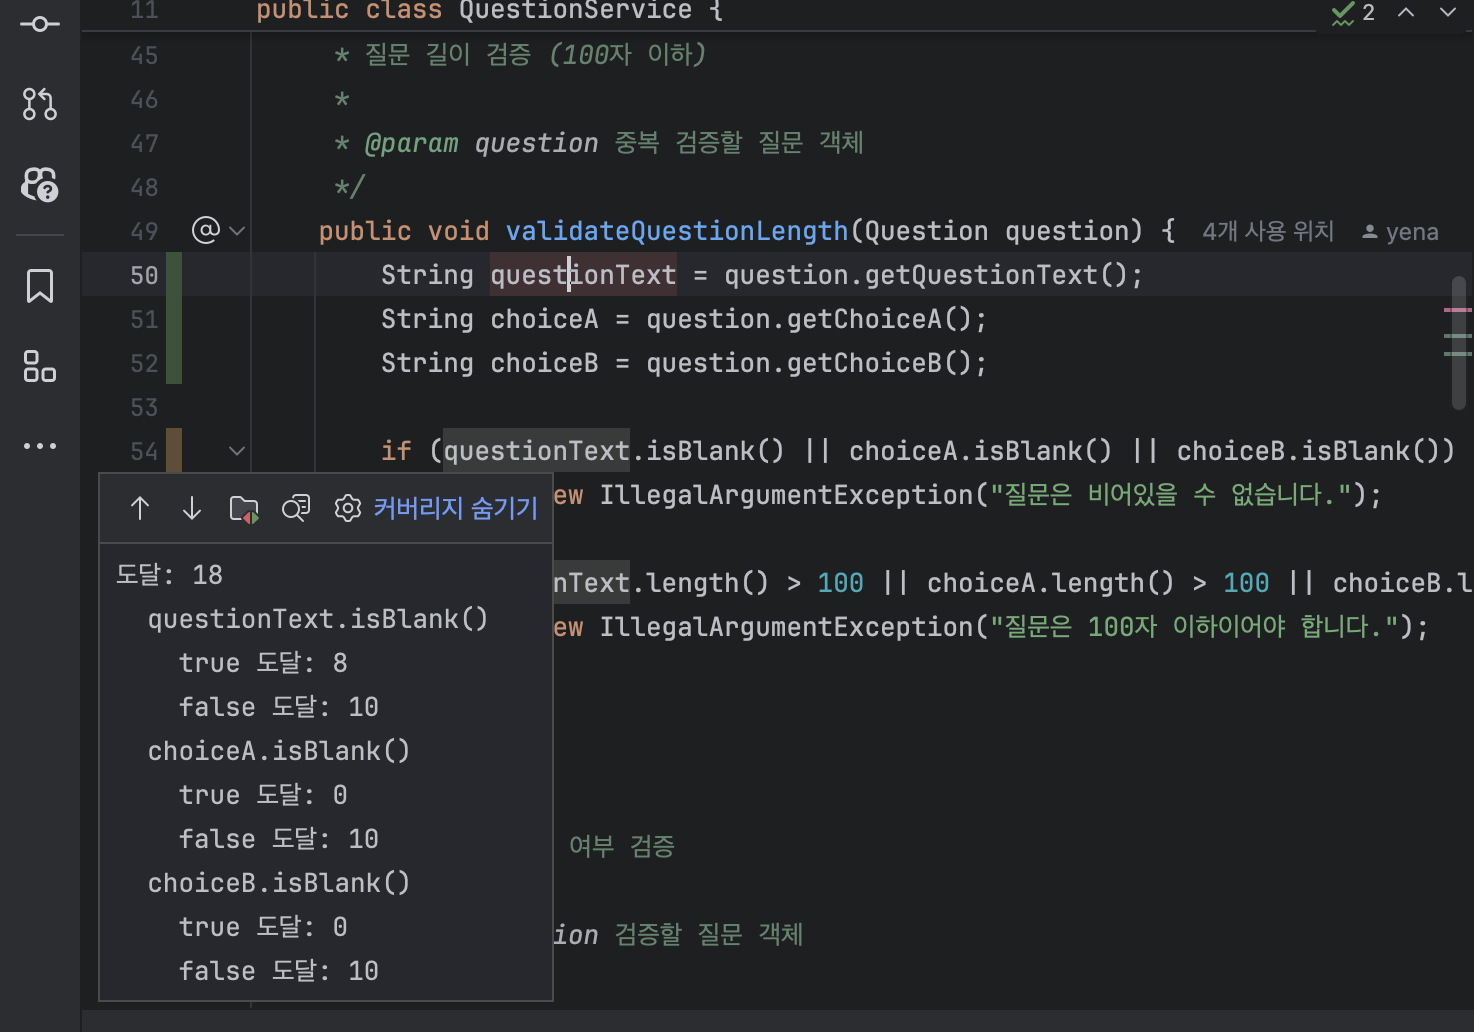The image size is (1474, 1032).
Task: Open the Commit tool window icon
Action: (39, 24)
